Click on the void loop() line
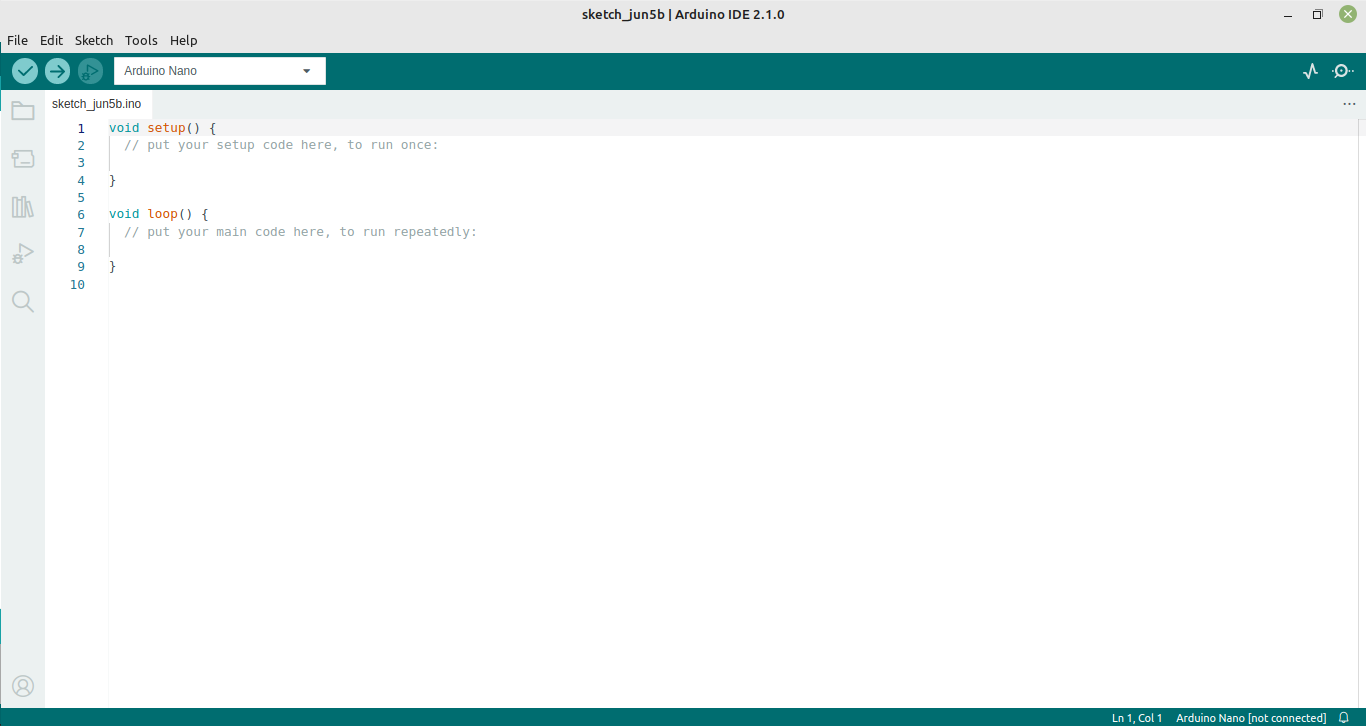 tap(158, 214)
